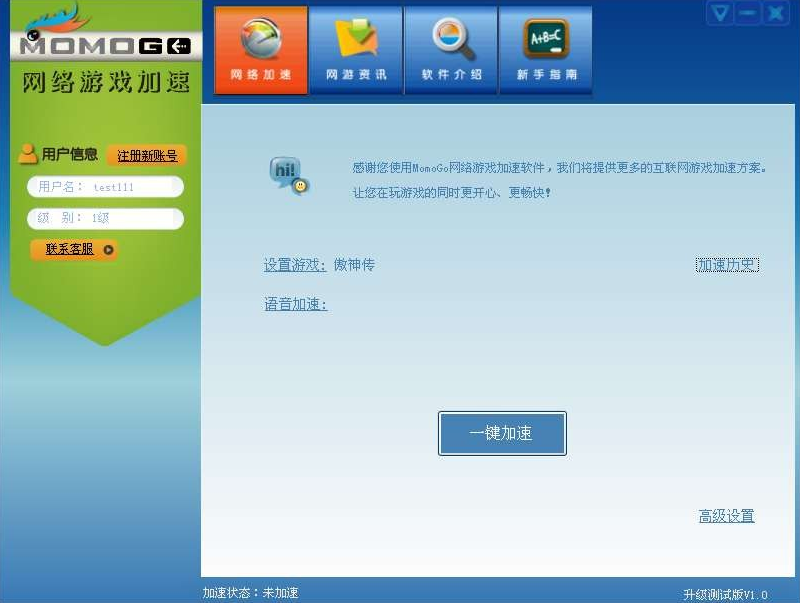Click the 升级测试版V1.0 version text
800x603 pixels.
(x=725, y=594)
